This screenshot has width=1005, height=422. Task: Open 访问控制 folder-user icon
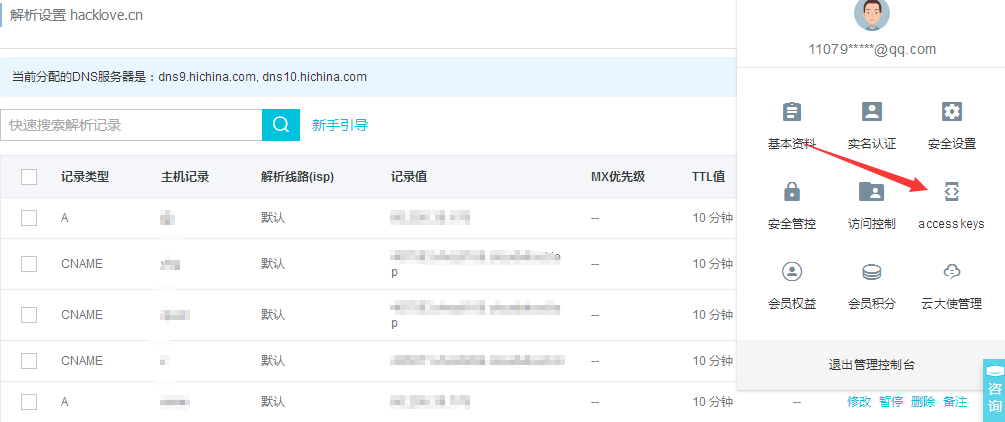872,191
